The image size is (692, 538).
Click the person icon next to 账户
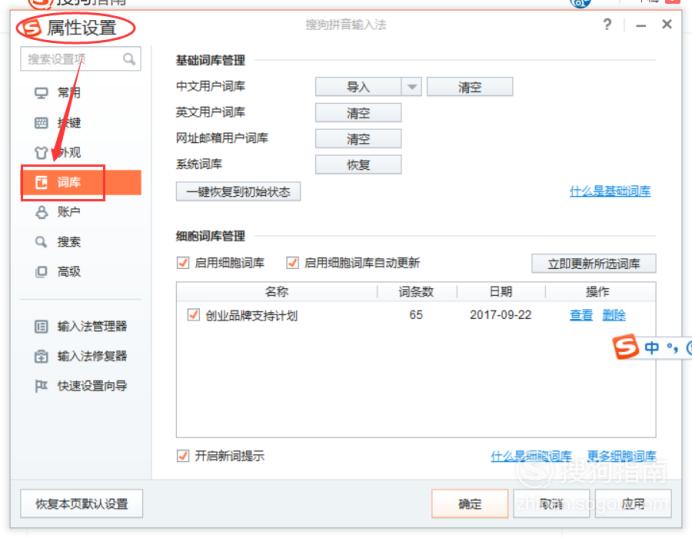(41, 212)
